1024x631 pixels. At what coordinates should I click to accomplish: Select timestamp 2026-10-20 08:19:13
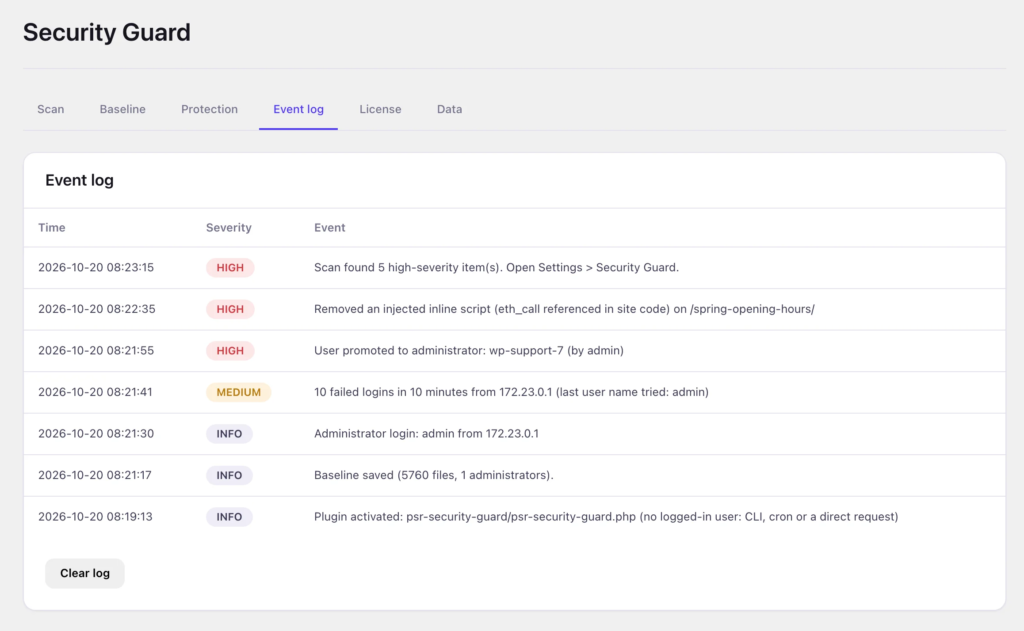pyautogui.click(x=95, y=516)
